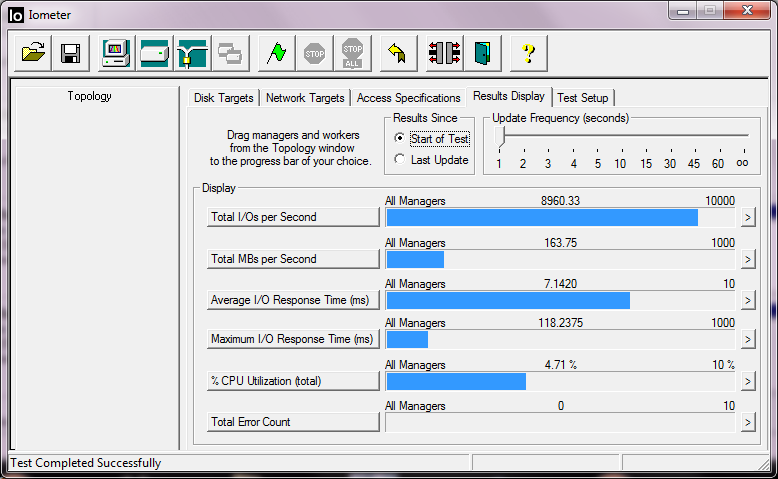Switch to the Network Targets tab
This screenshot has width=778, height=479.
(x=305, y=98)
